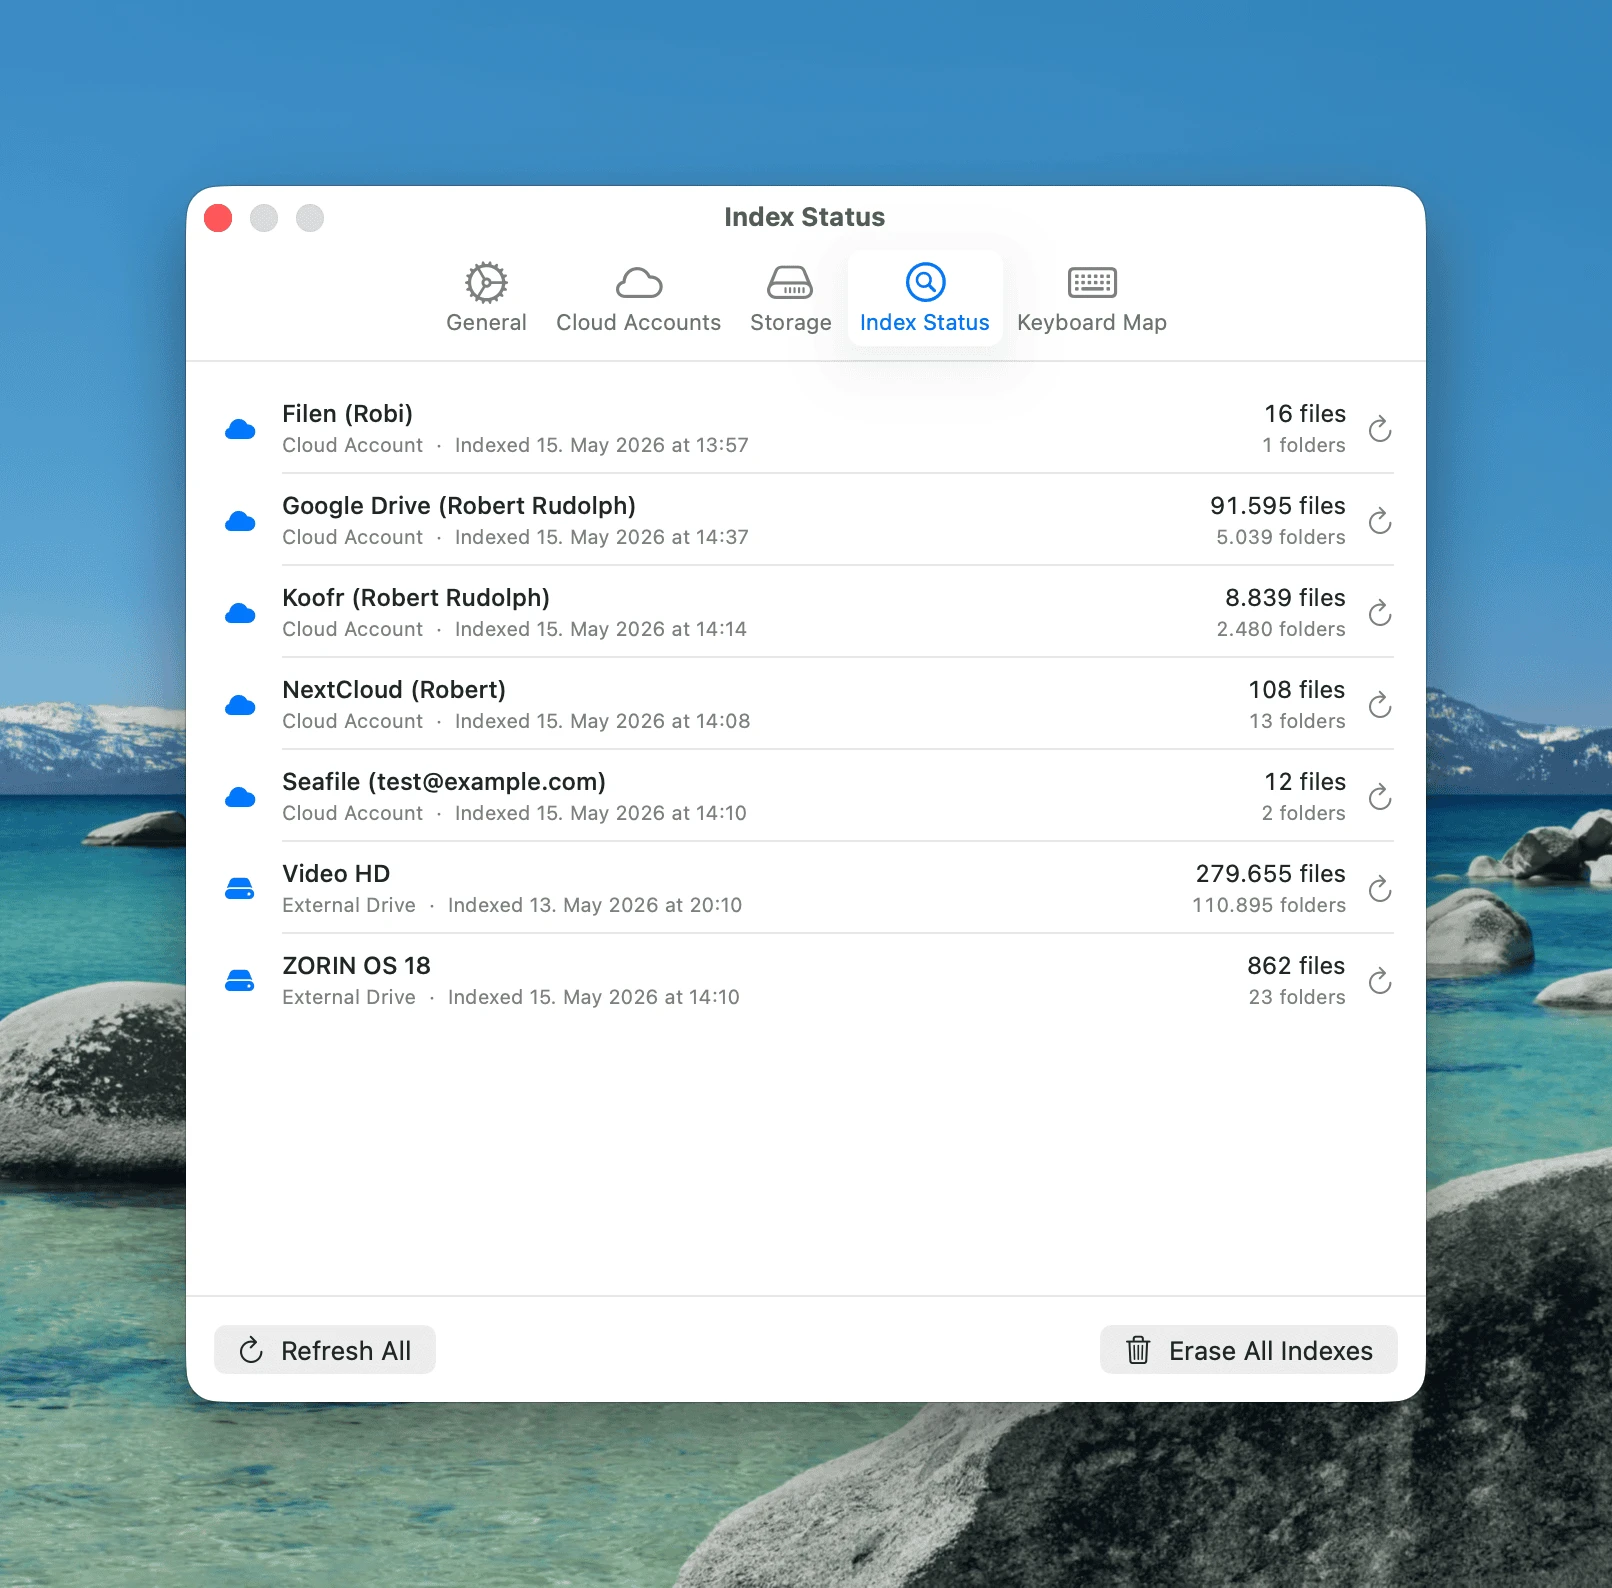
Task: Close the Index Status window
Action: 218,217
